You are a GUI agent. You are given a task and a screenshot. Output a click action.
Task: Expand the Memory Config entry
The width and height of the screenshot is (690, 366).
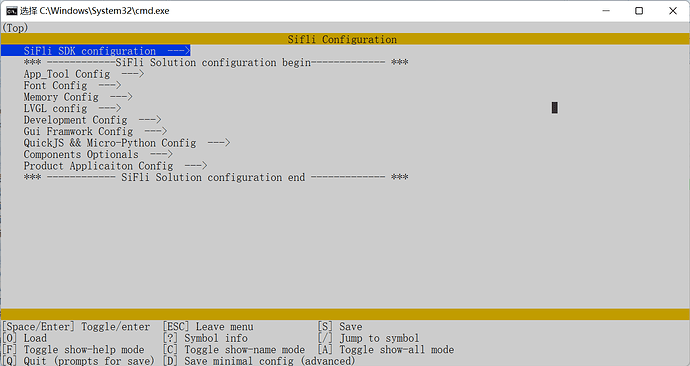pos(78,97)
